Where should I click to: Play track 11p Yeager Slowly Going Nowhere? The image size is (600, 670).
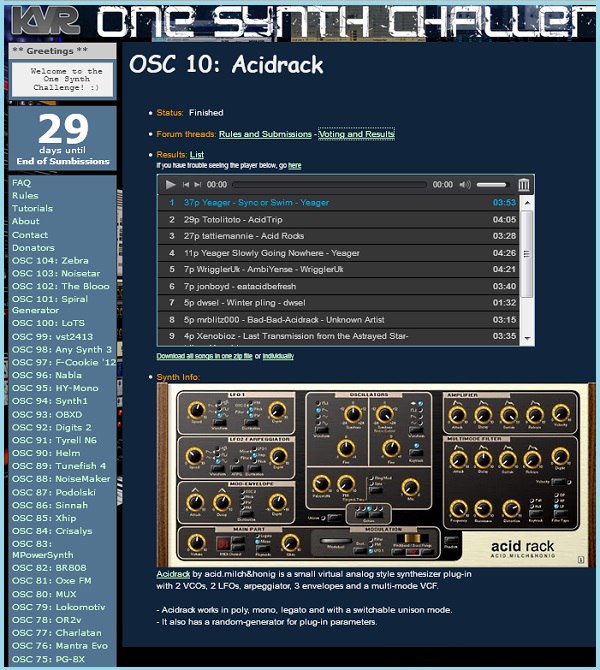(338, 253)
